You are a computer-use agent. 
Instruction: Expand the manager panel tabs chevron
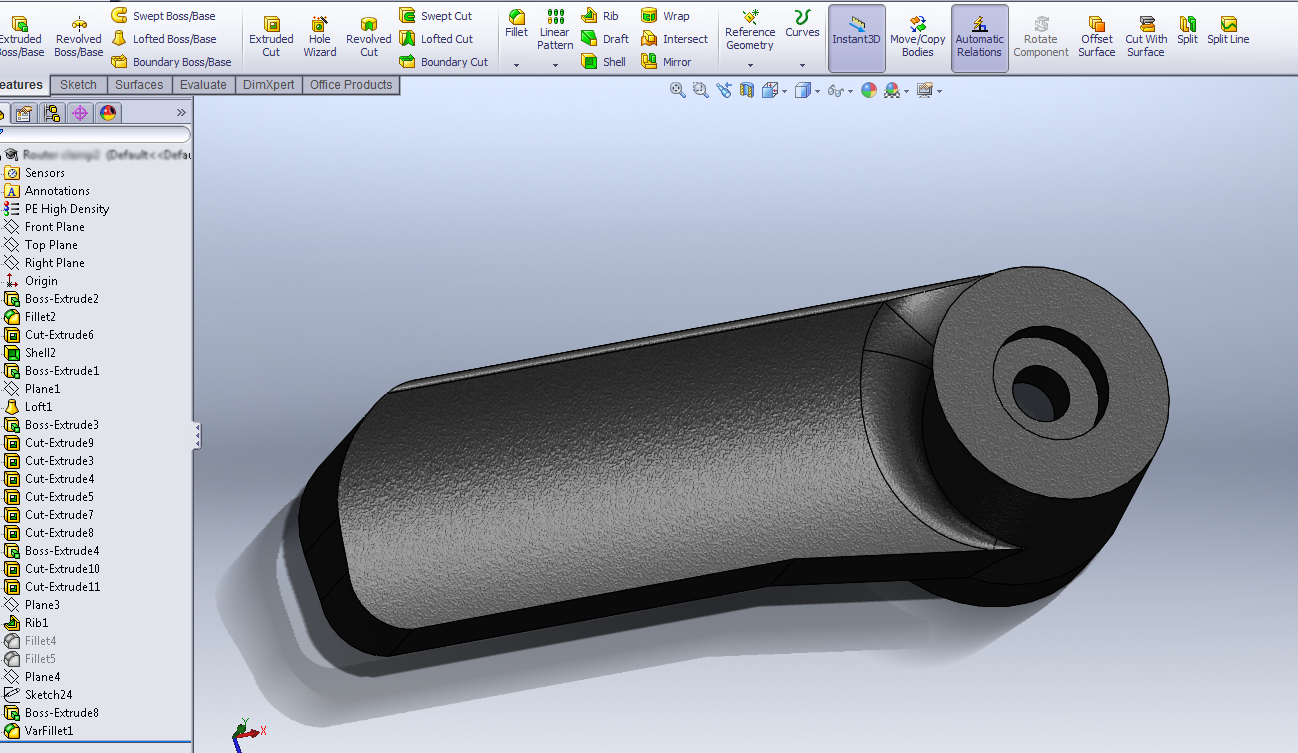coord(181,113)
